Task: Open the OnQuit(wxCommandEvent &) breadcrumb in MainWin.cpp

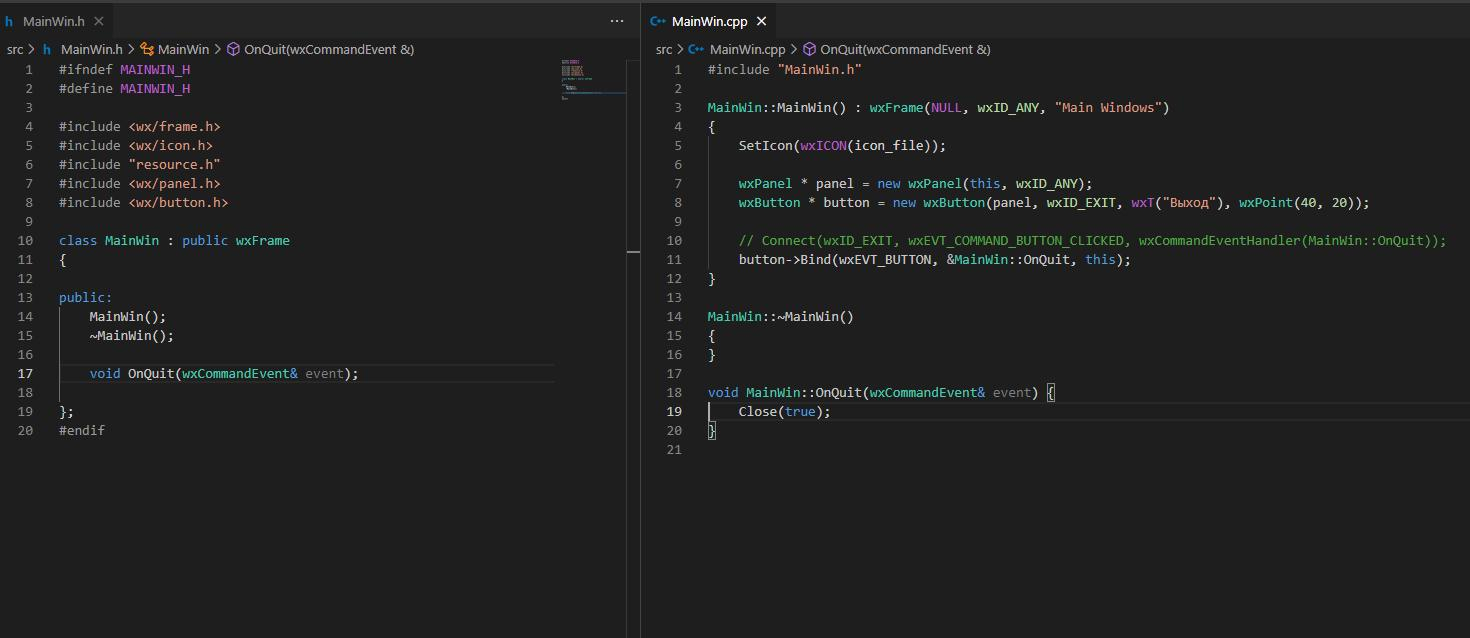Action: pos(905,49)
